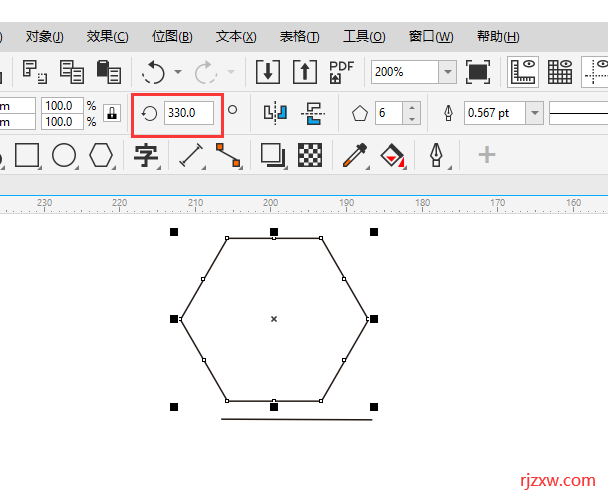Screen dimensions: 608x502
Task: Click the Publish to PDF icon
Action: coord(342,72)
